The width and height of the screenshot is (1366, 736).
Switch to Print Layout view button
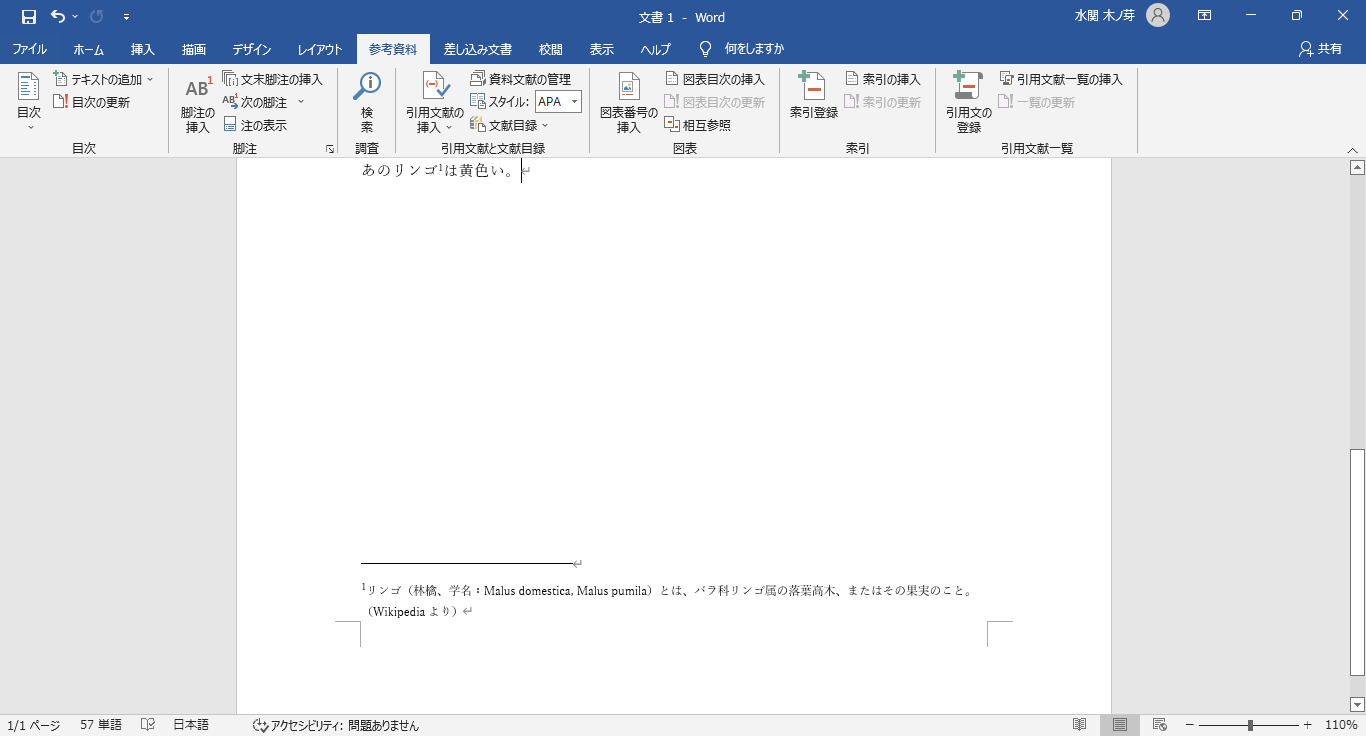point(1120,725)
